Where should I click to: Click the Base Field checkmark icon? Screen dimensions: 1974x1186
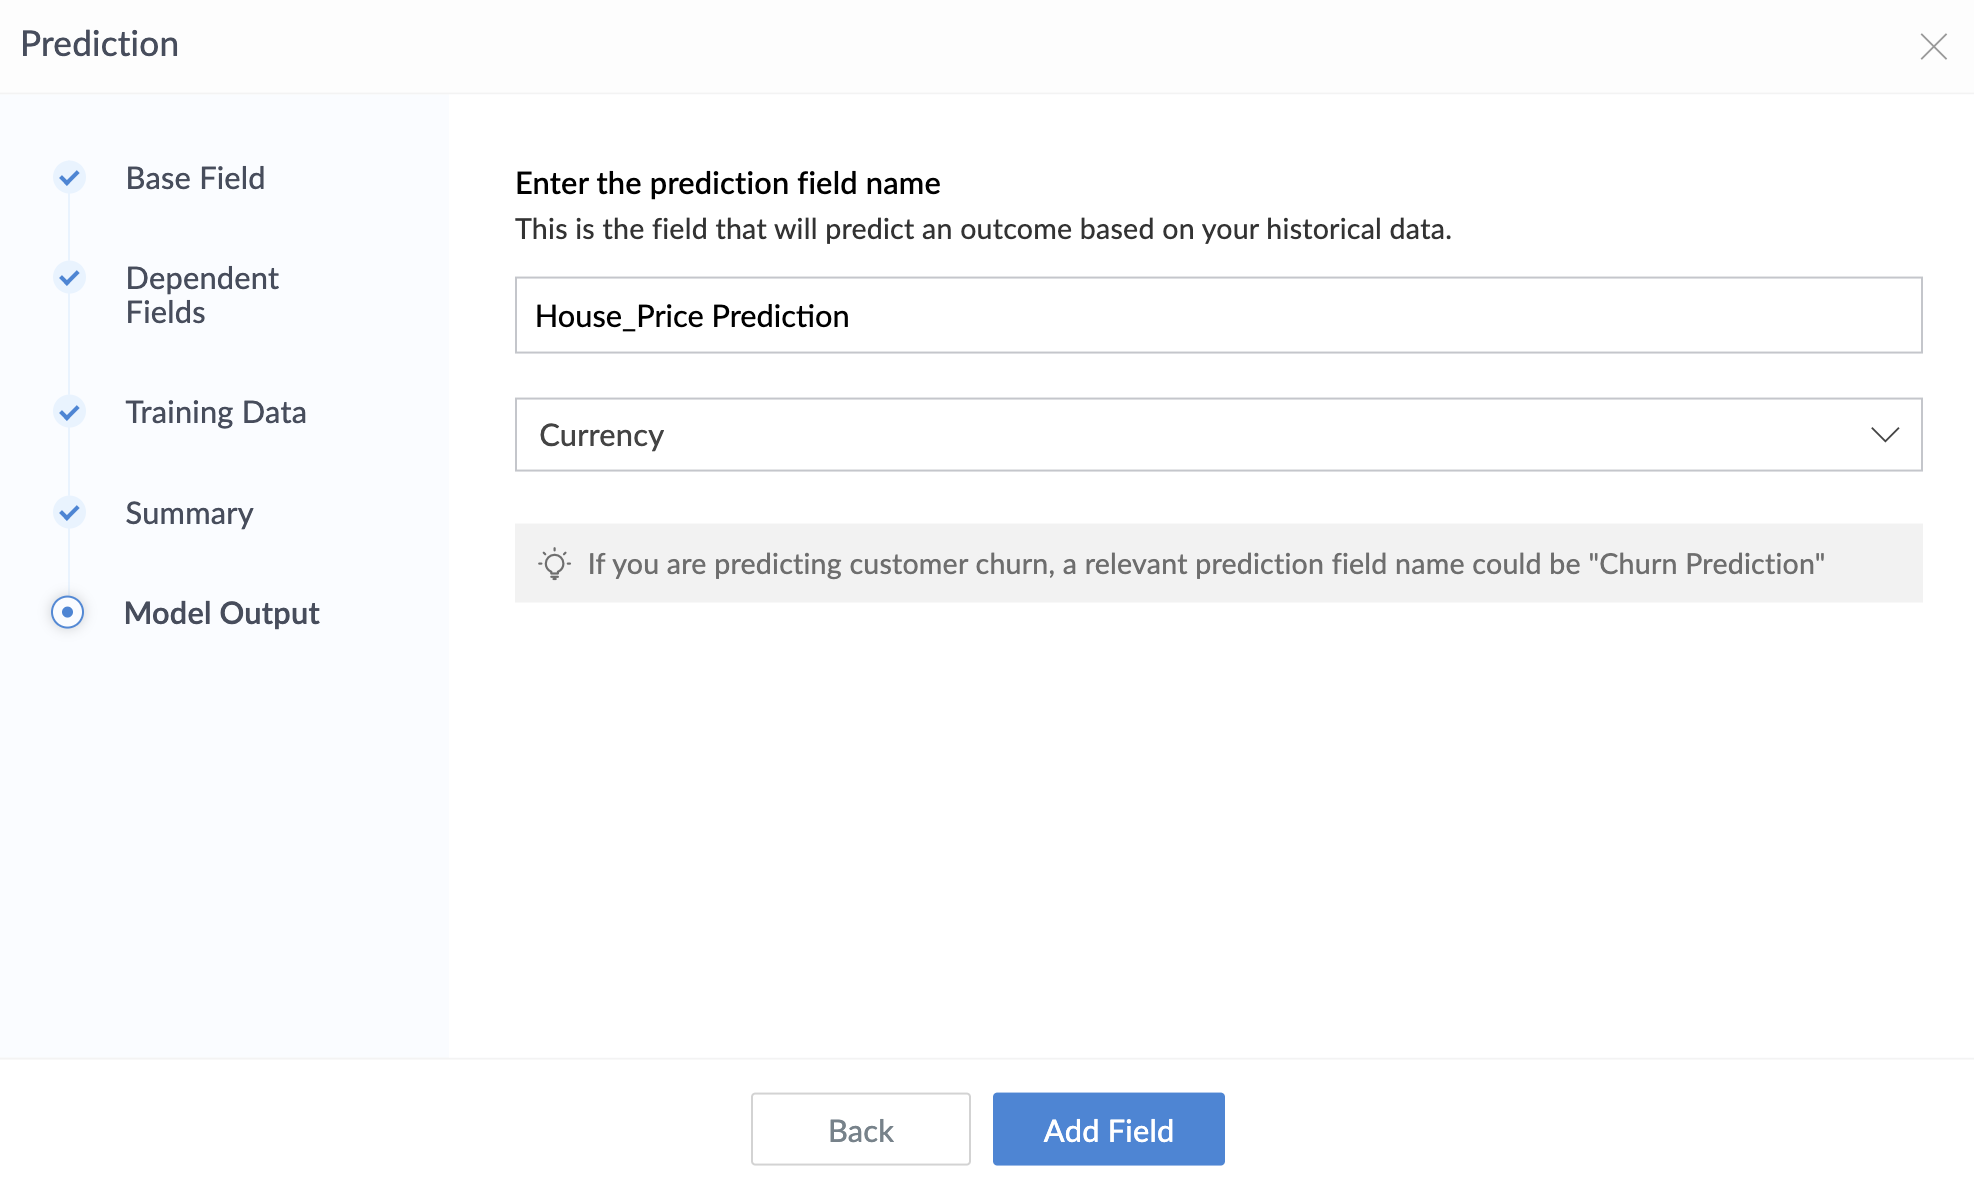point(69,178)
